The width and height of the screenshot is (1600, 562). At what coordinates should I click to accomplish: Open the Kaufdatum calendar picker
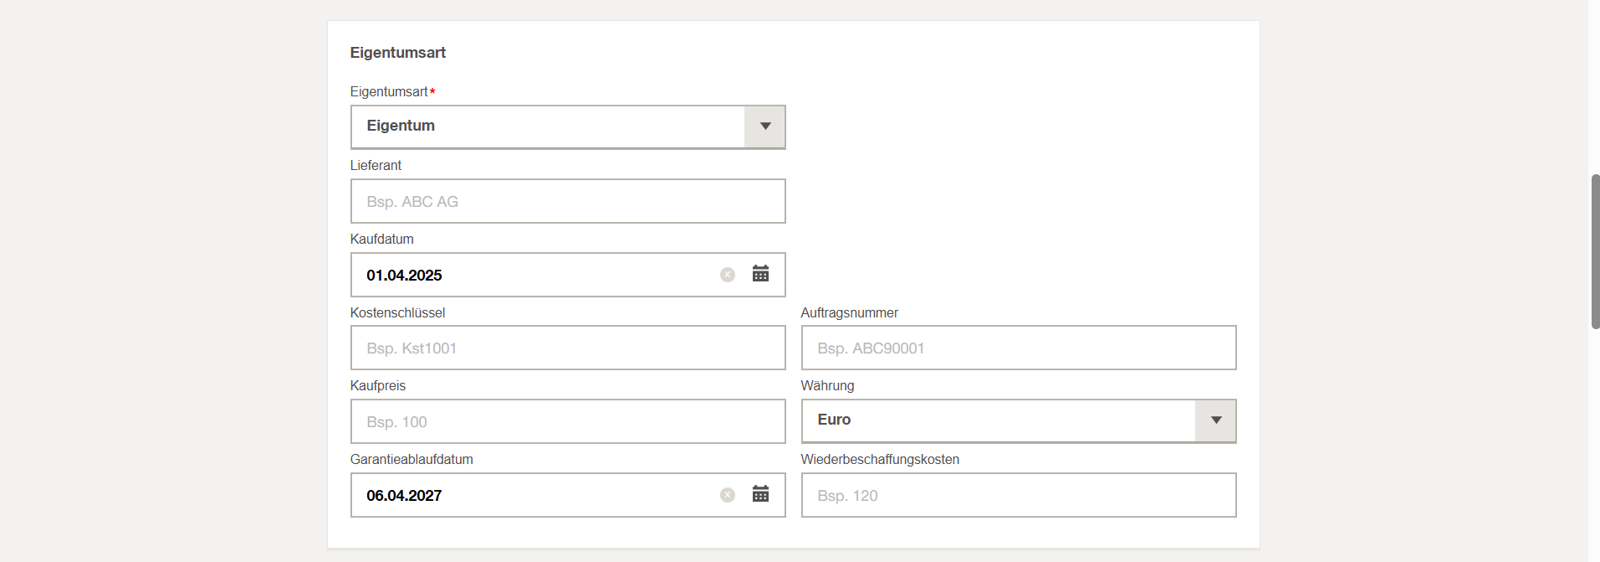[x=760, y=274]
